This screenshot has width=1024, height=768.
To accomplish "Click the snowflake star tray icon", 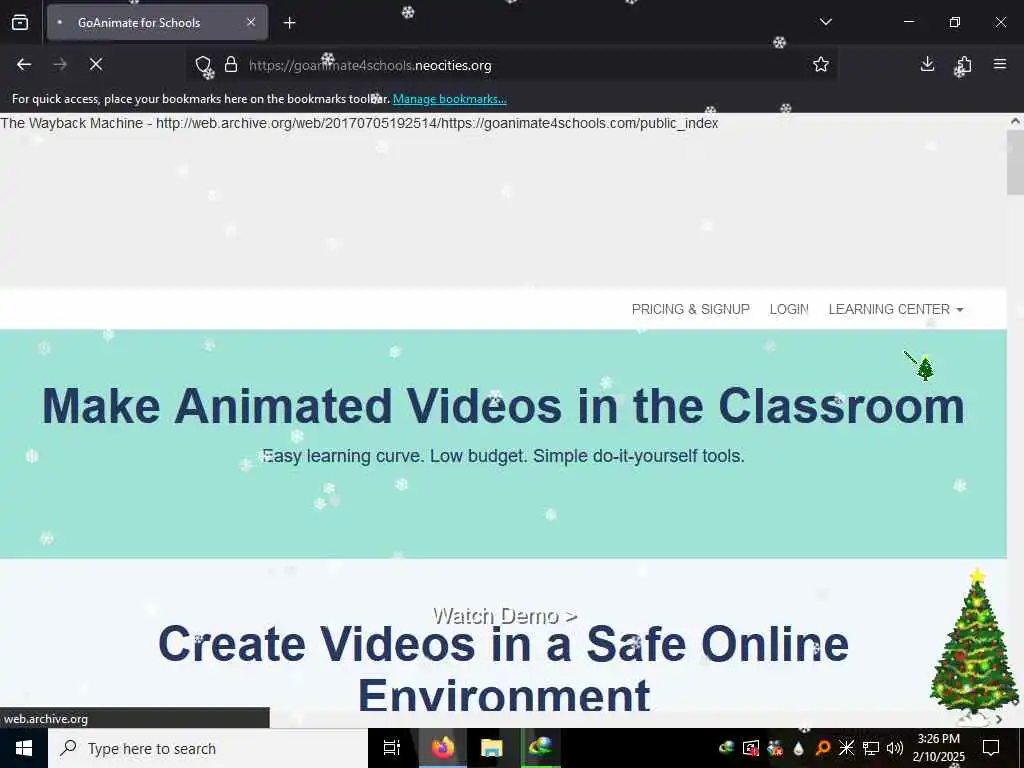I will (846, 748).
